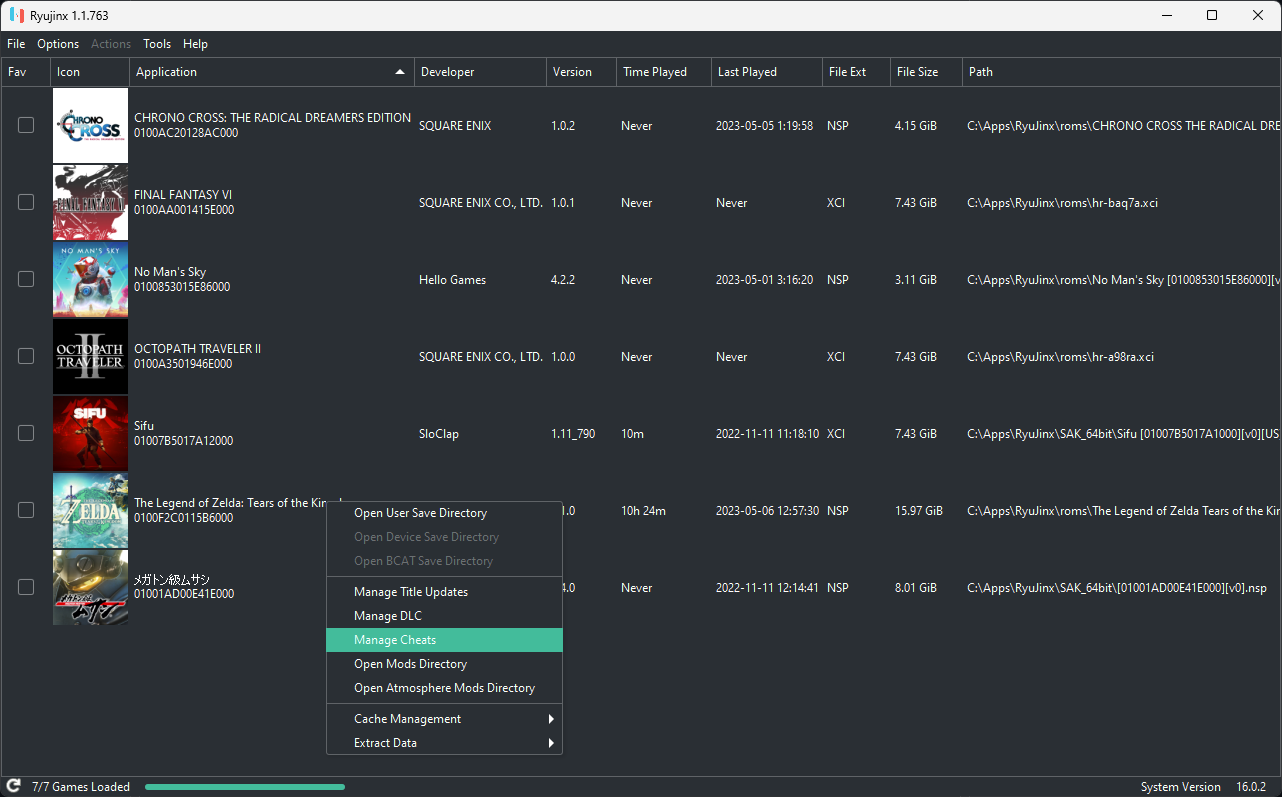This screenshot has width=1282, height=797.
Task: Select the SloClap developer cell
Action: coord(439,434)
